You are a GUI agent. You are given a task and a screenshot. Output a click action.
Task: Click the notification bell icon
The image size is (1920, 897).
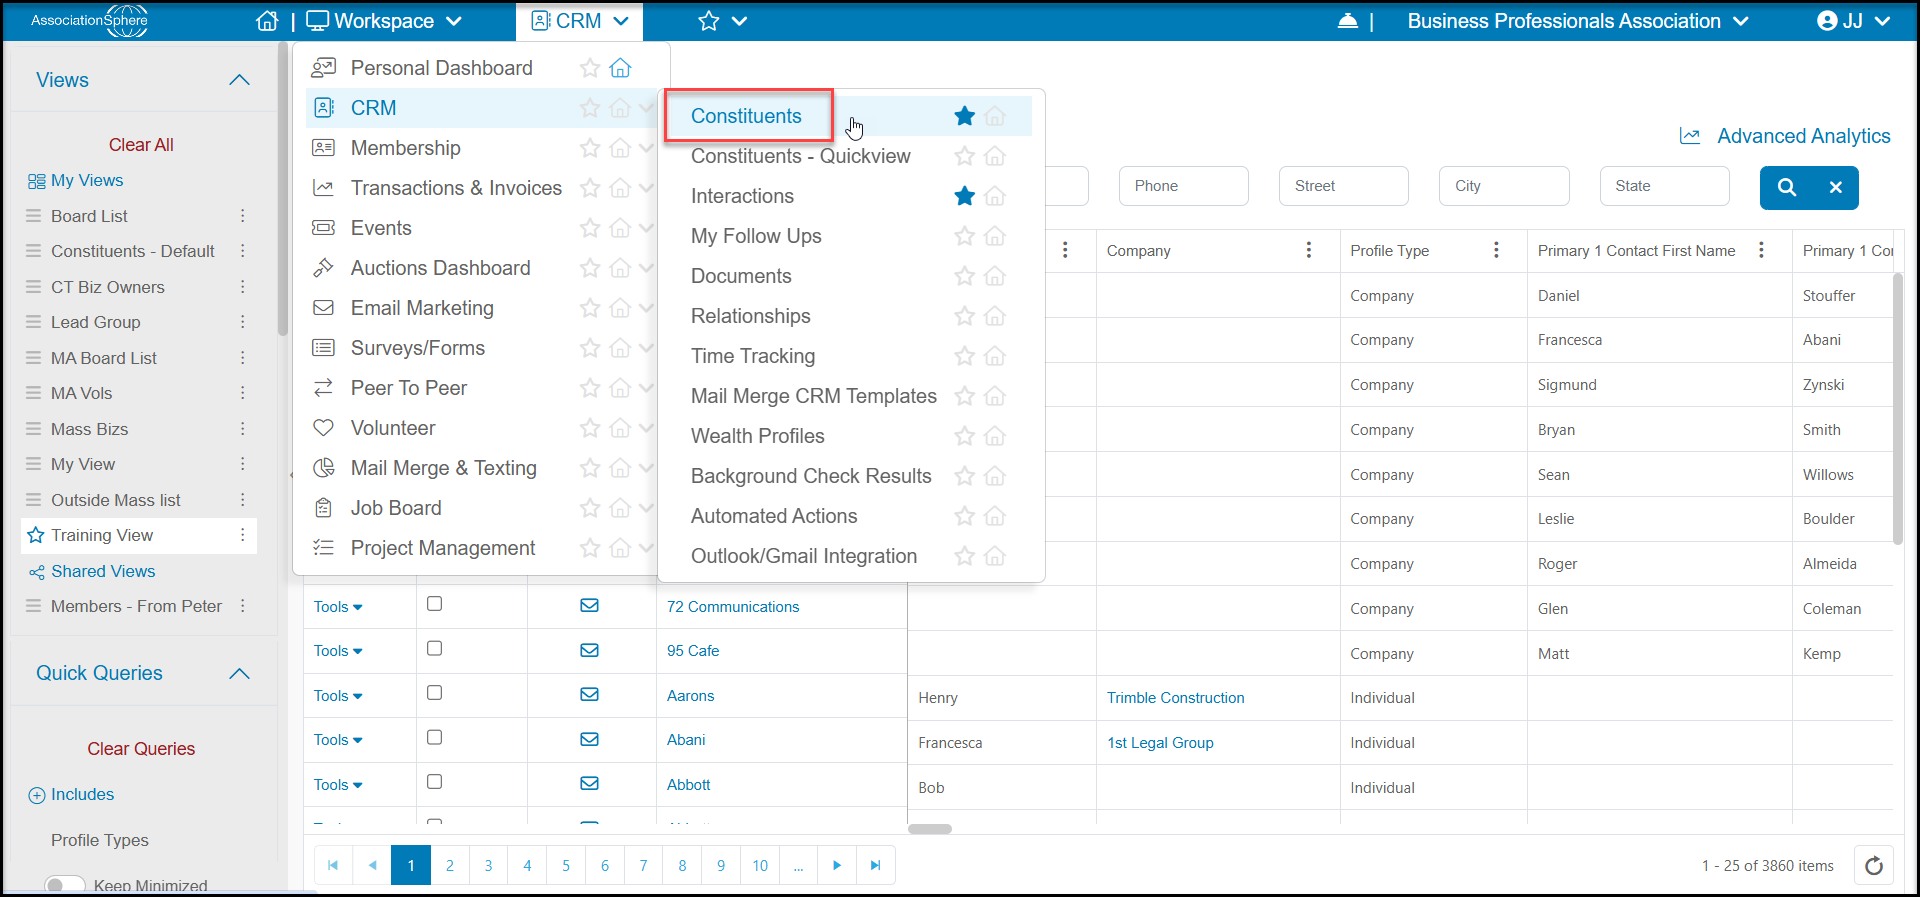[1348, 21]
